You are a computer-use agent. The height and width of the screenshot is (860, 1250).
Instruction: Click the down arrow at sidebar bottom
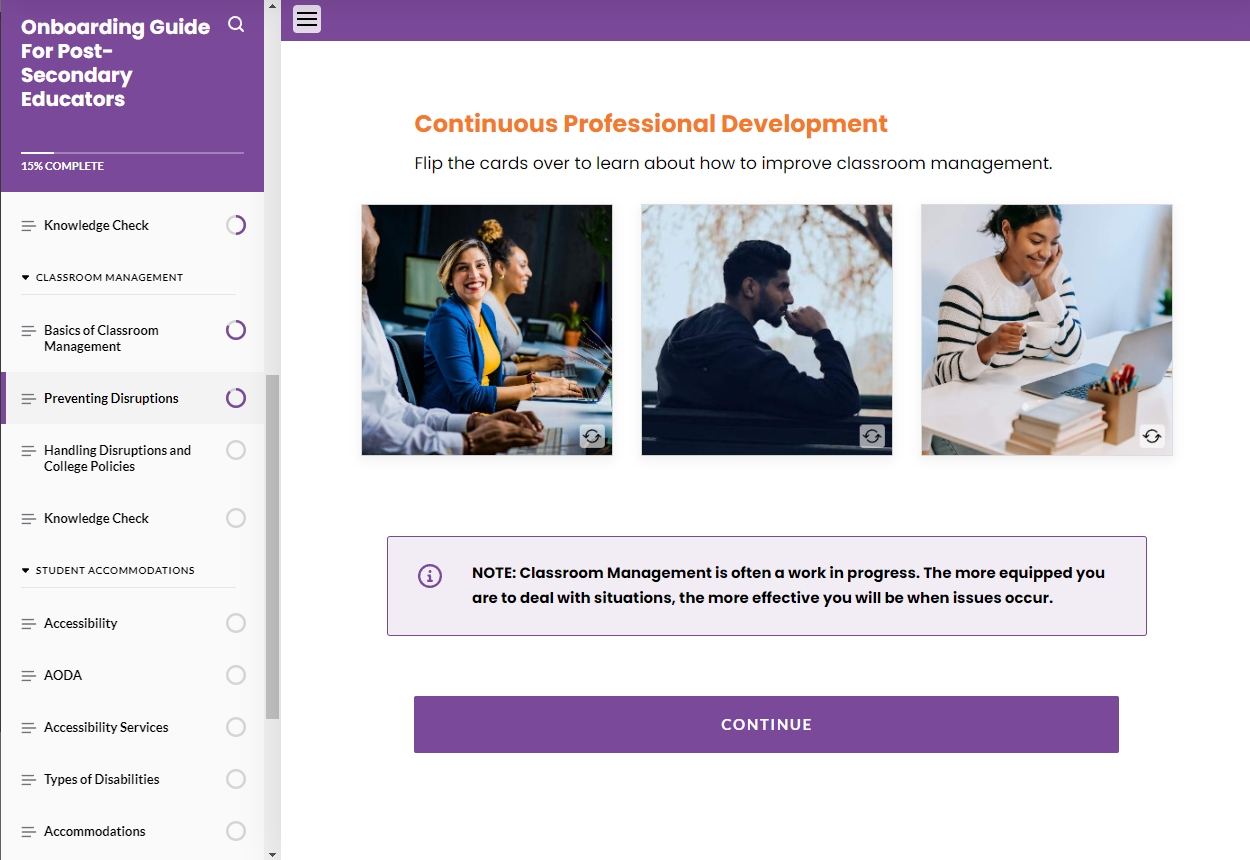tap(270, 852)
